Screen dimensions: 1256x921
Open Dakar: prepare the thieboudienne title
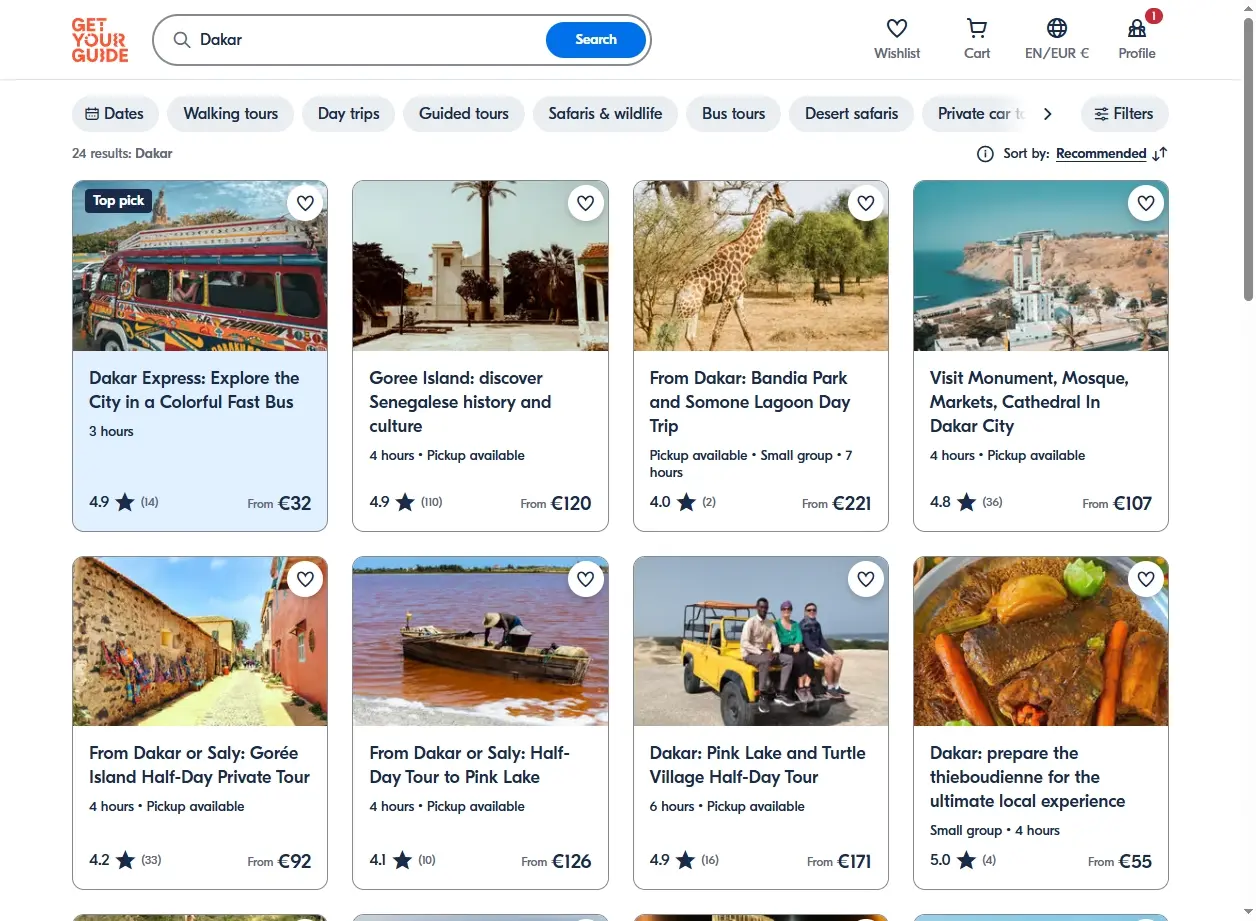pyautogui.click(x=1028, y=777)
